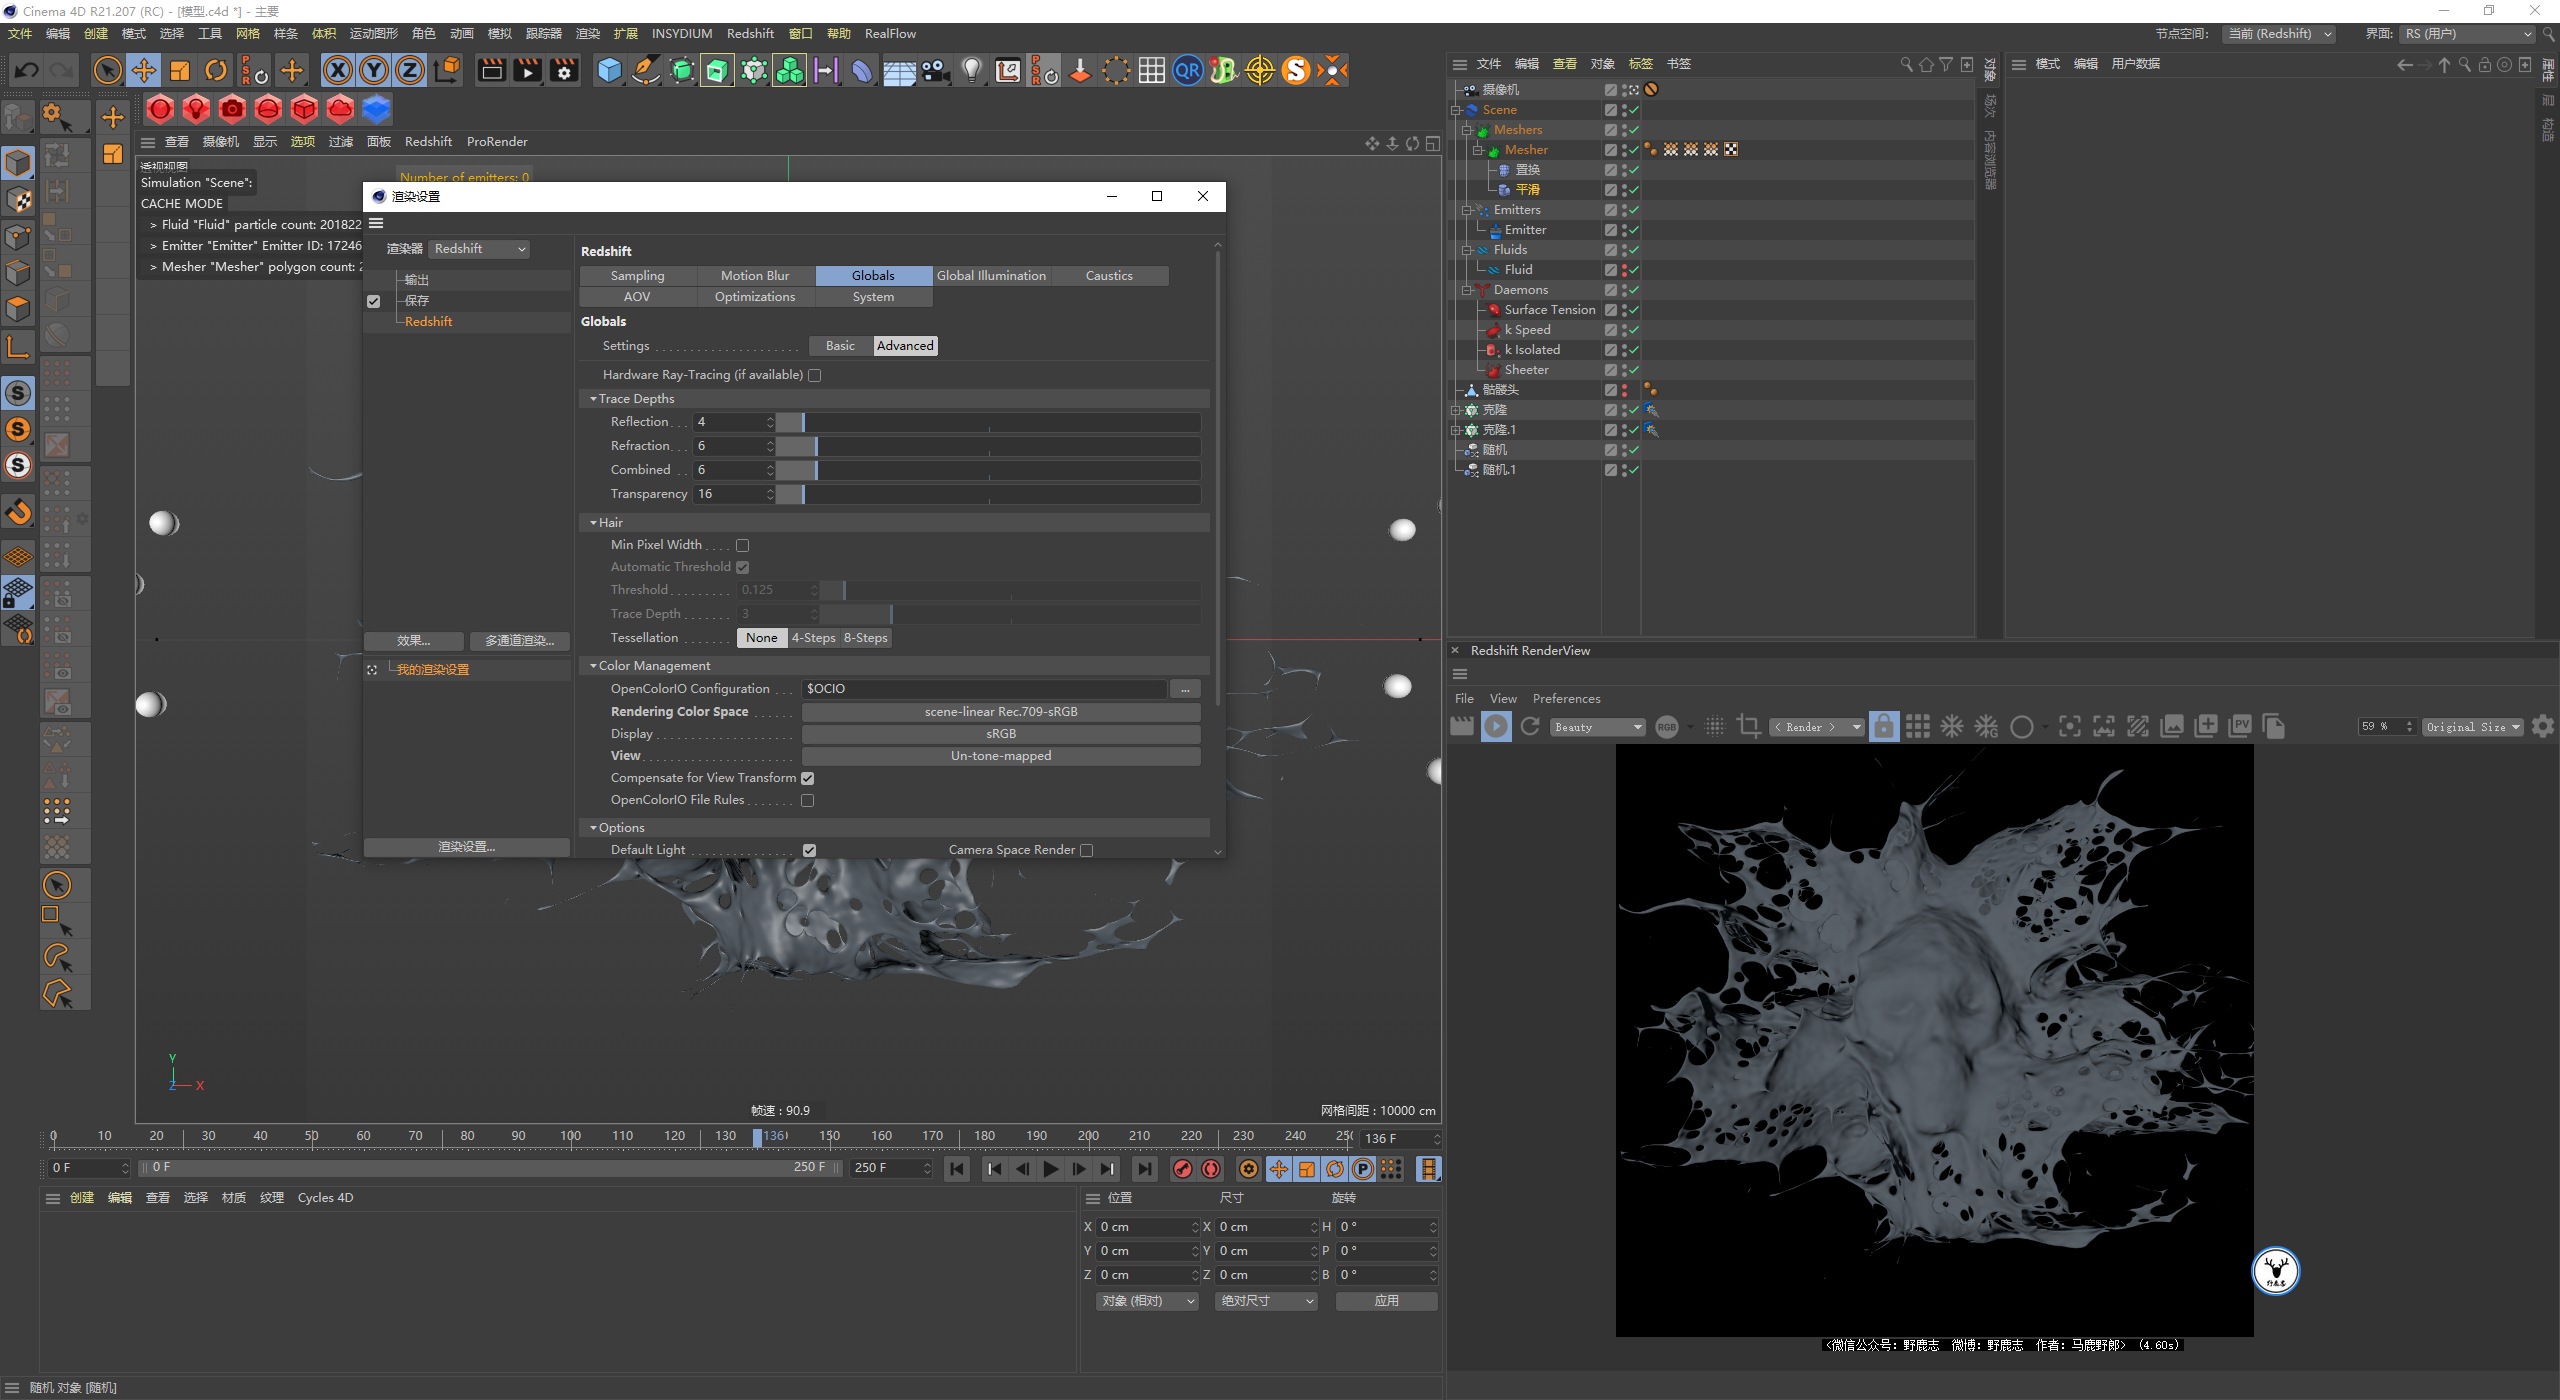Open the light bulb object icon

(x=971, y=70)
